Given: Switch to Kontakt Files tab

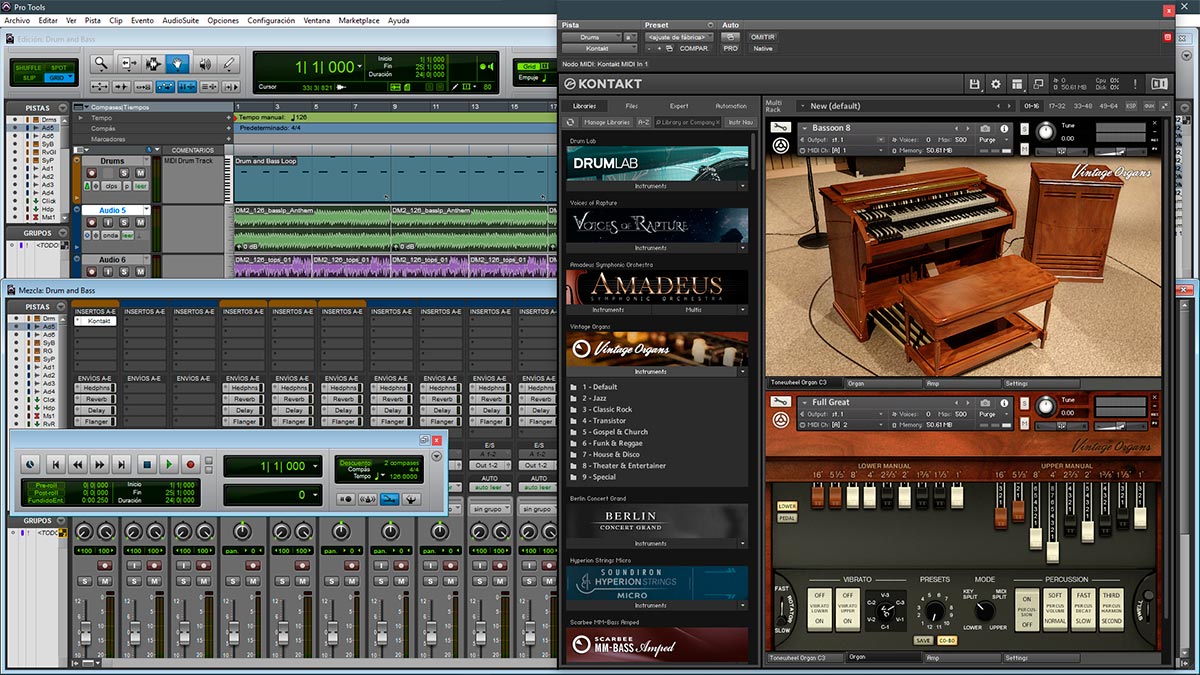Looking at the screenshot, I should pos(632,106).
